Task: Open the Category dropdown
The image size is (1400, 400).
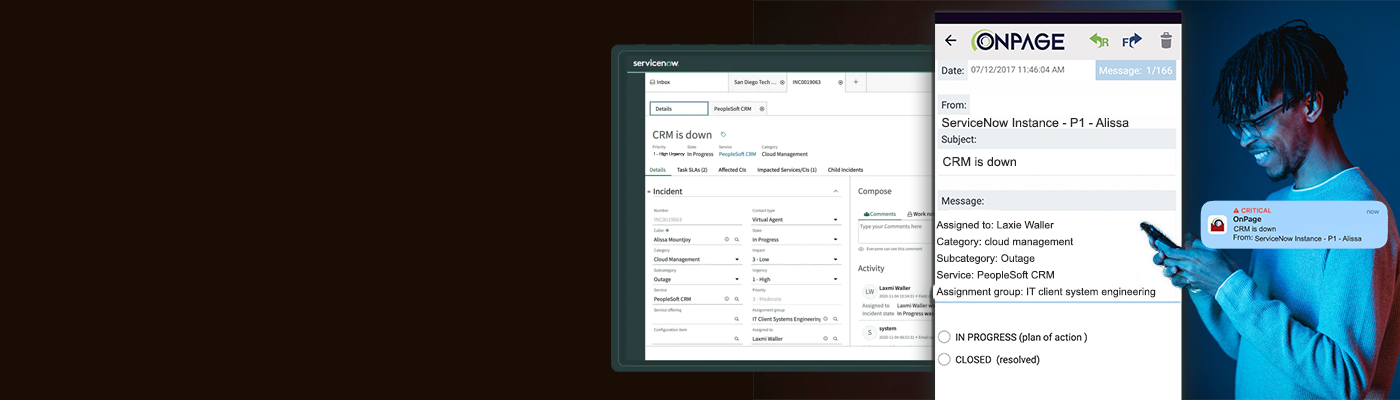Action: click(x=697, y=259)
